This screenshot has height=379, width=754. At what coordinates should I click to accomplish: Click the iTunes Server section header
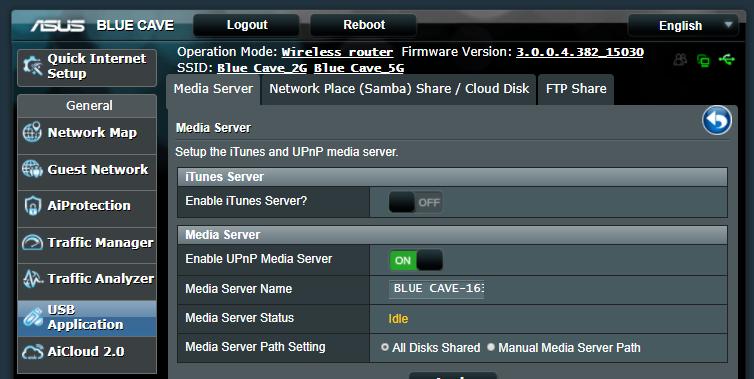(452, 177)
